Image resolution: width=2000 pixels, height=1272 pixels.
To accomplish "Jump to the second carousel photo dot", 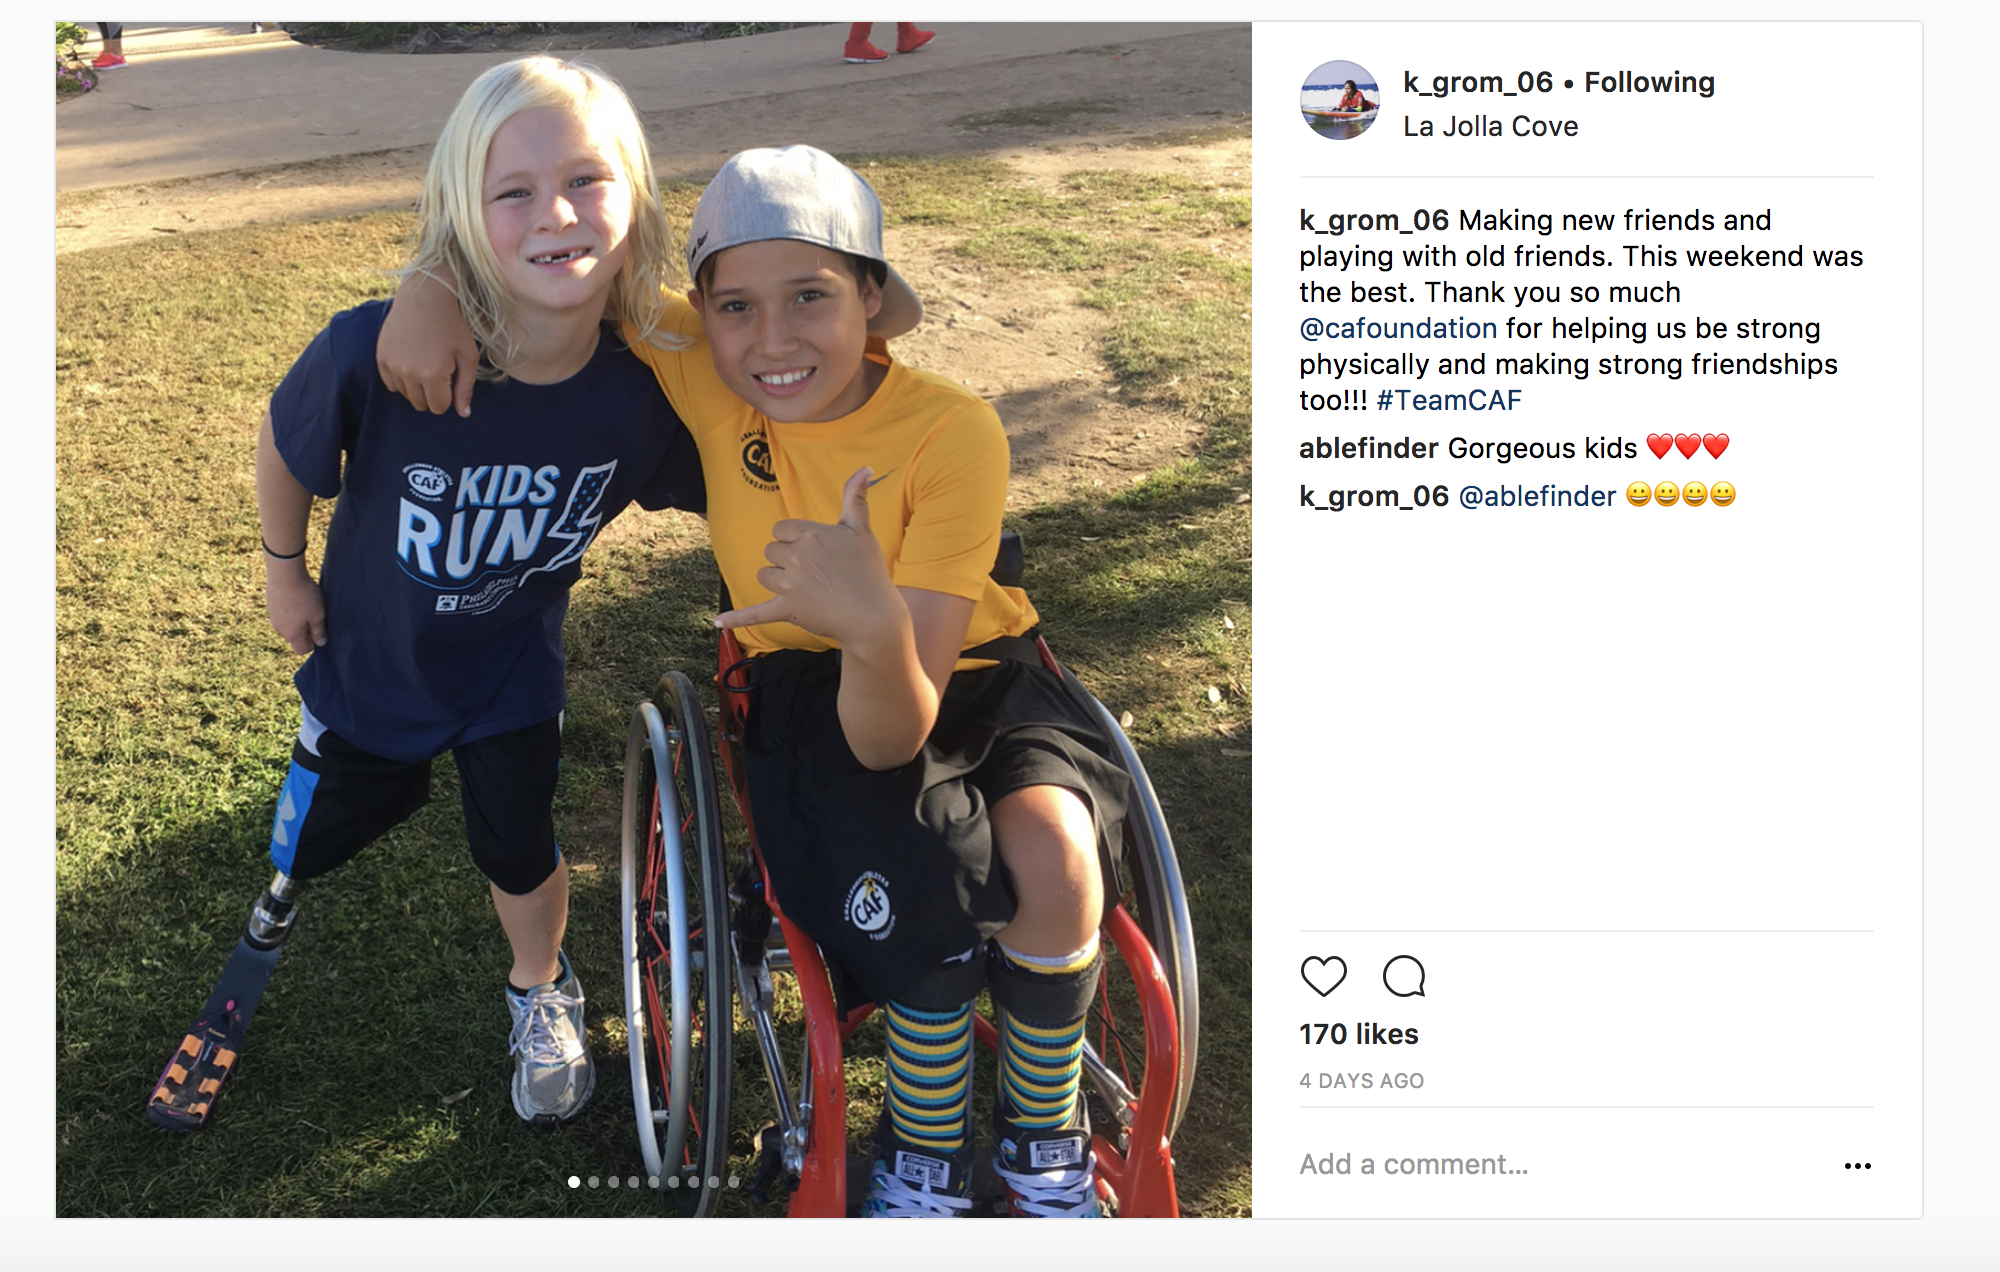I will coord(594,1182).
